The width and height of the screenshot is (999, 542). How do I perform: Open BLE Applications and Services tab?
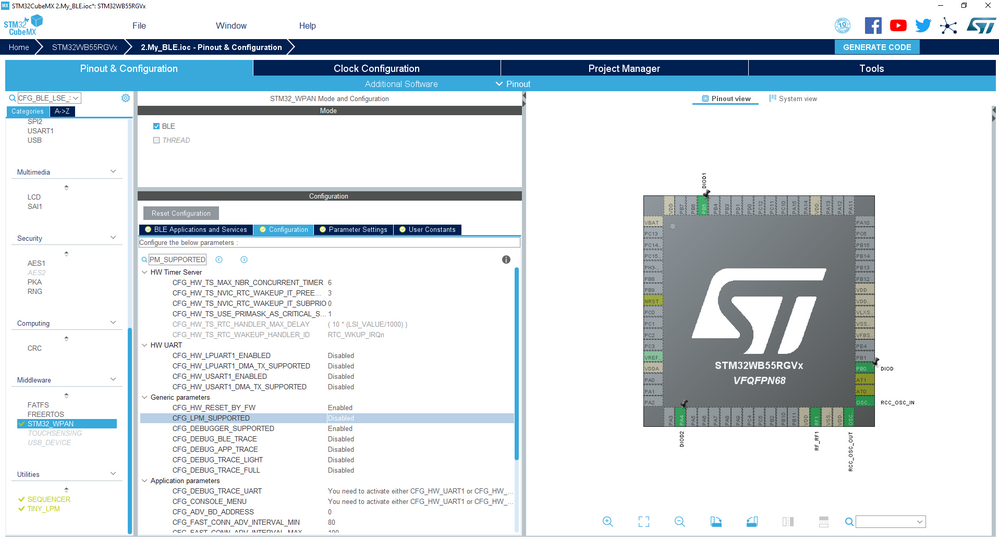tap(196, 229)
